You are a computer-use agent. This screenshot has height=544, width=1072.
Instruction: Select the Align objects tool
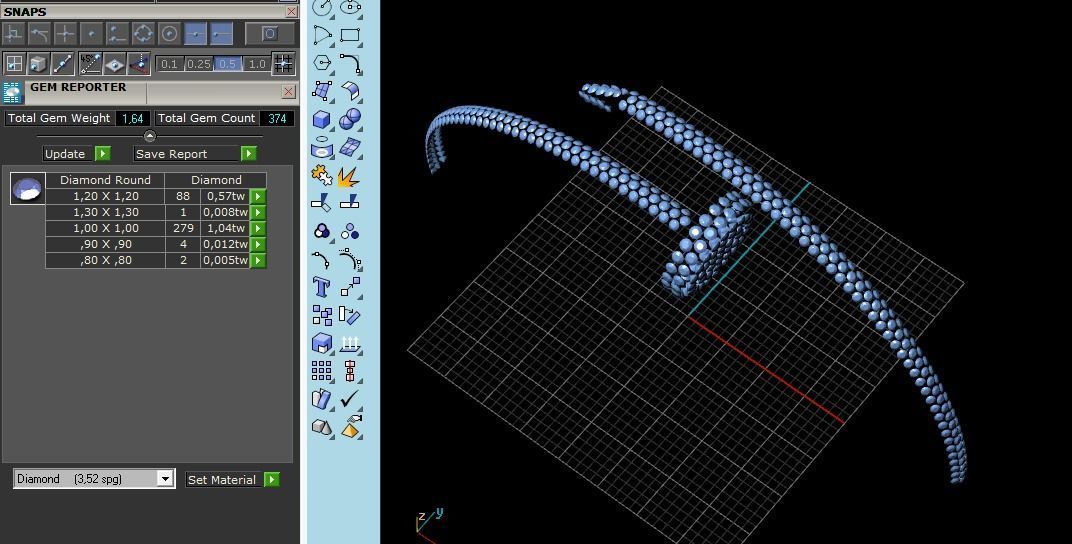click(x=350, y=371)
